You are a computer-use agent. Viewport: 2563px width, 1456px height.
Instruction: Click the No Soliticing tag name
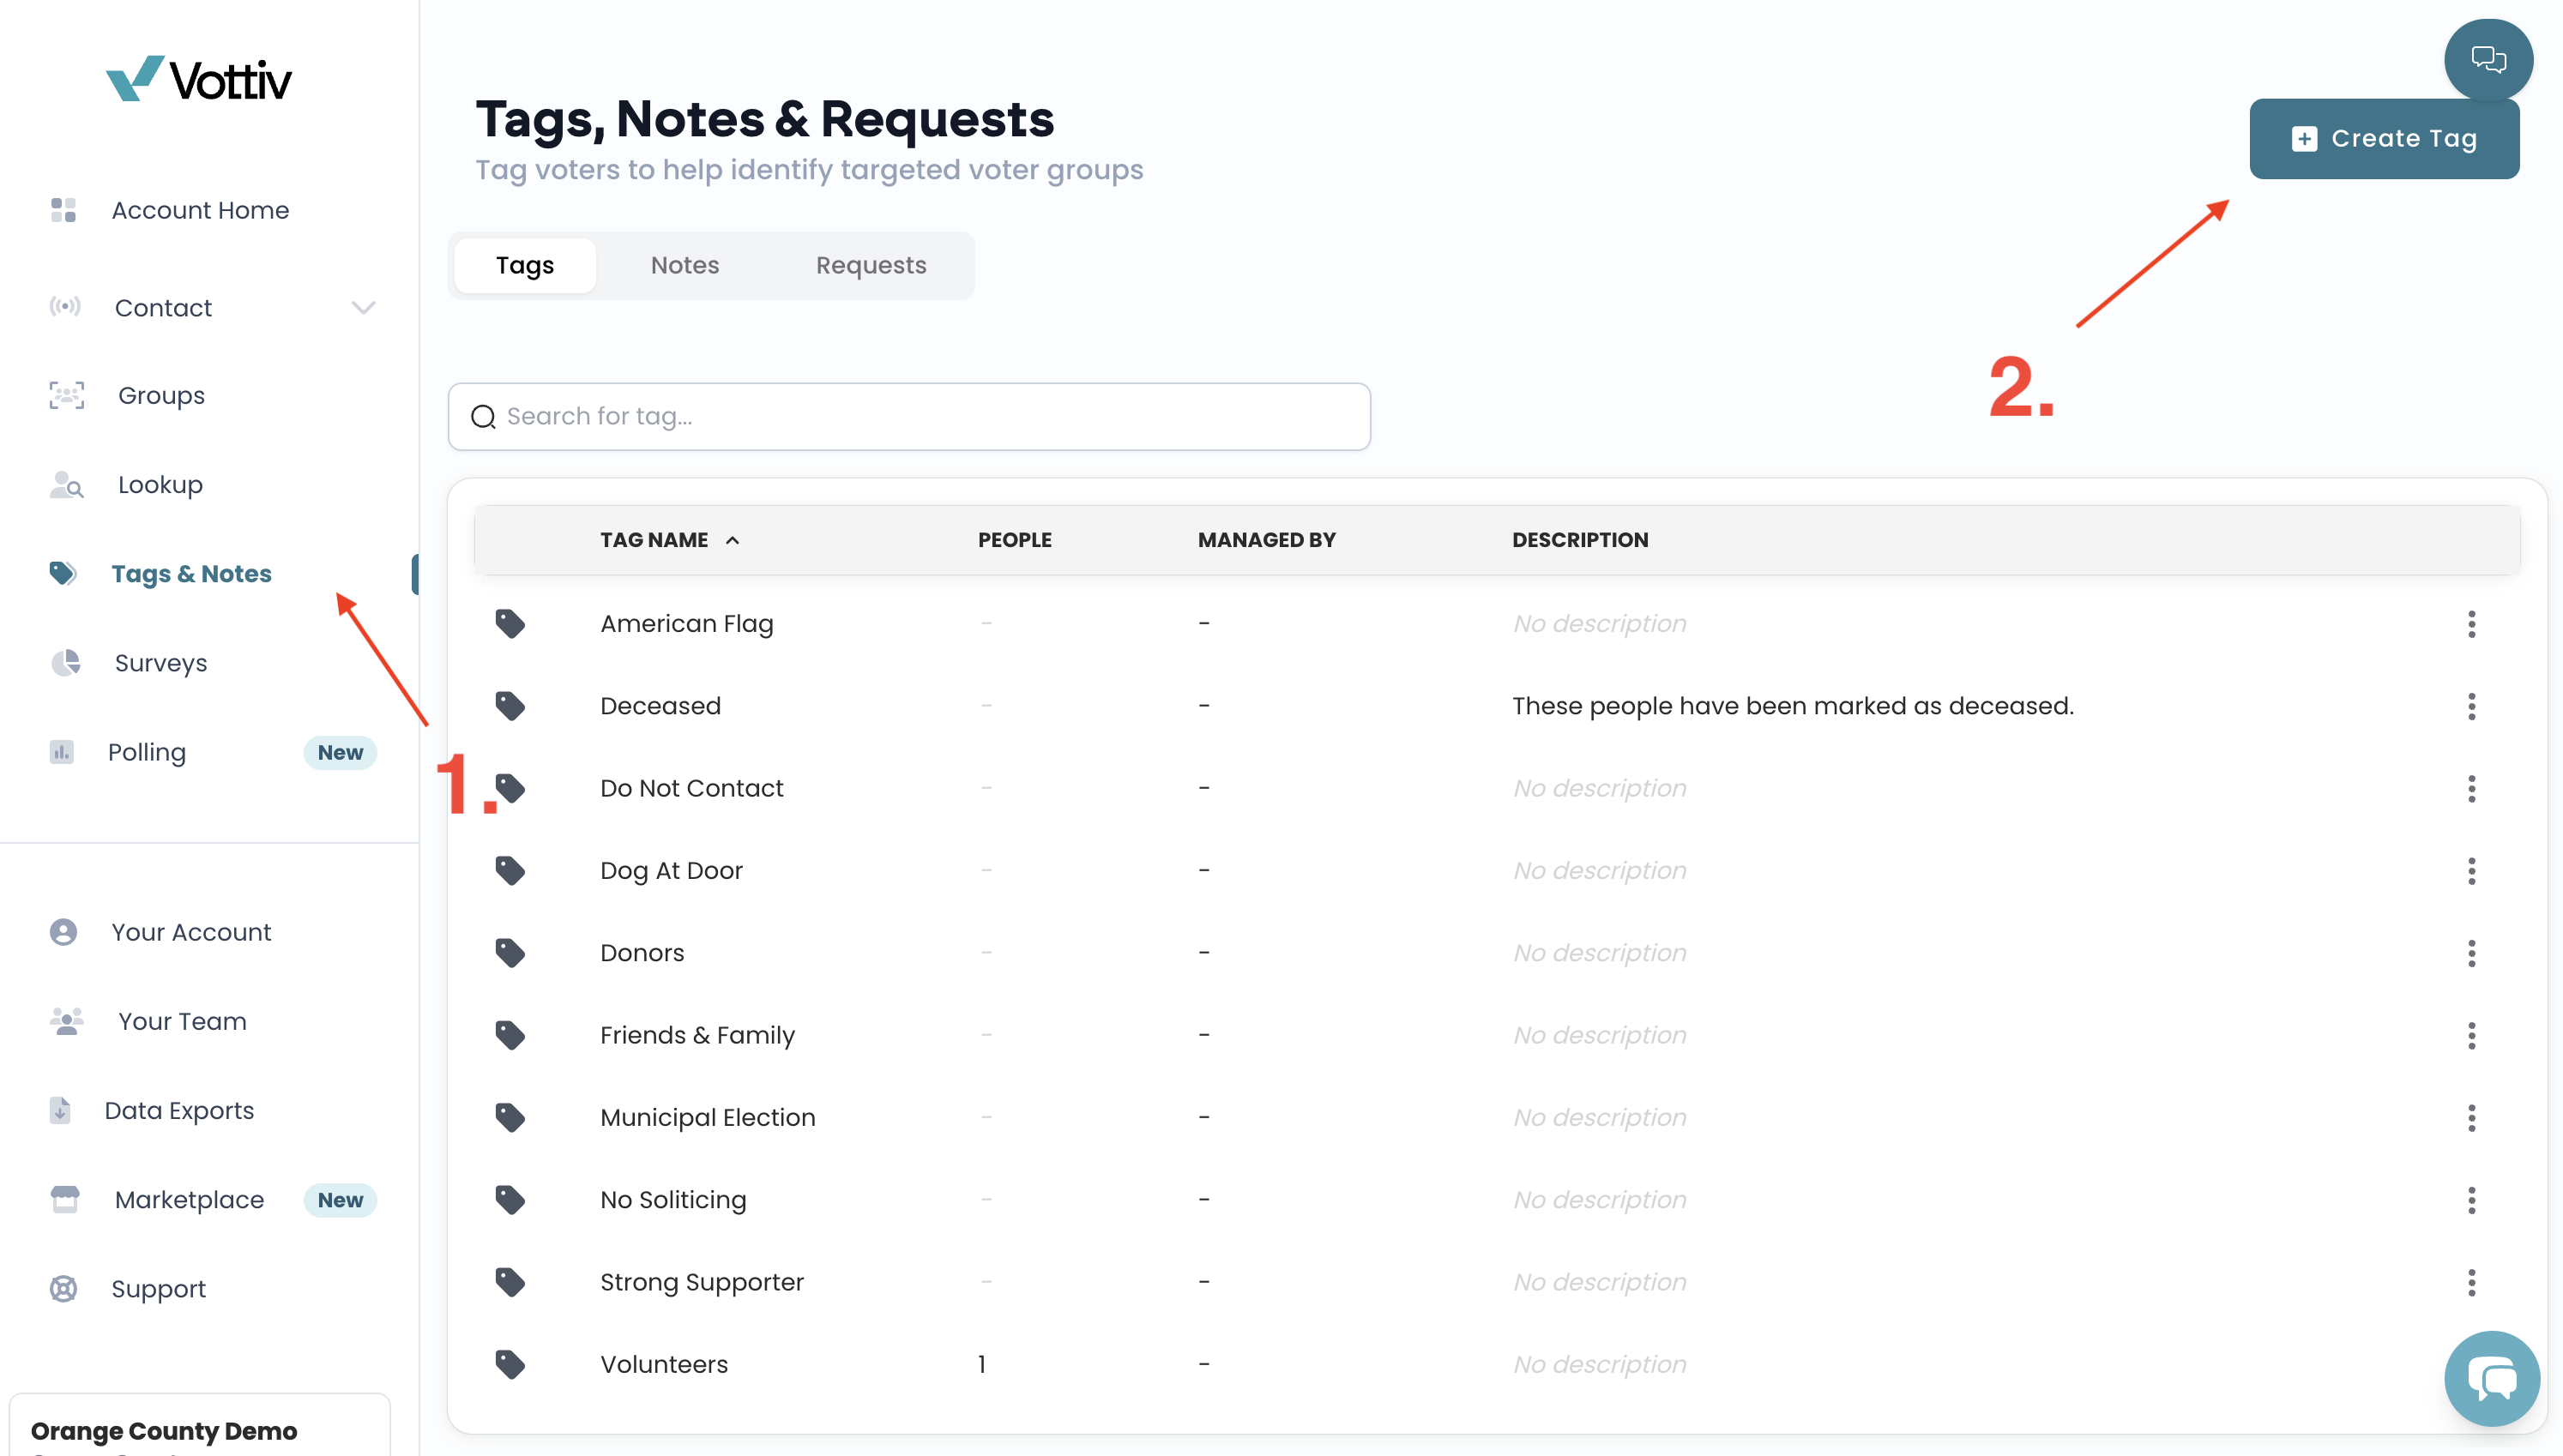(x=673, y=1200)
